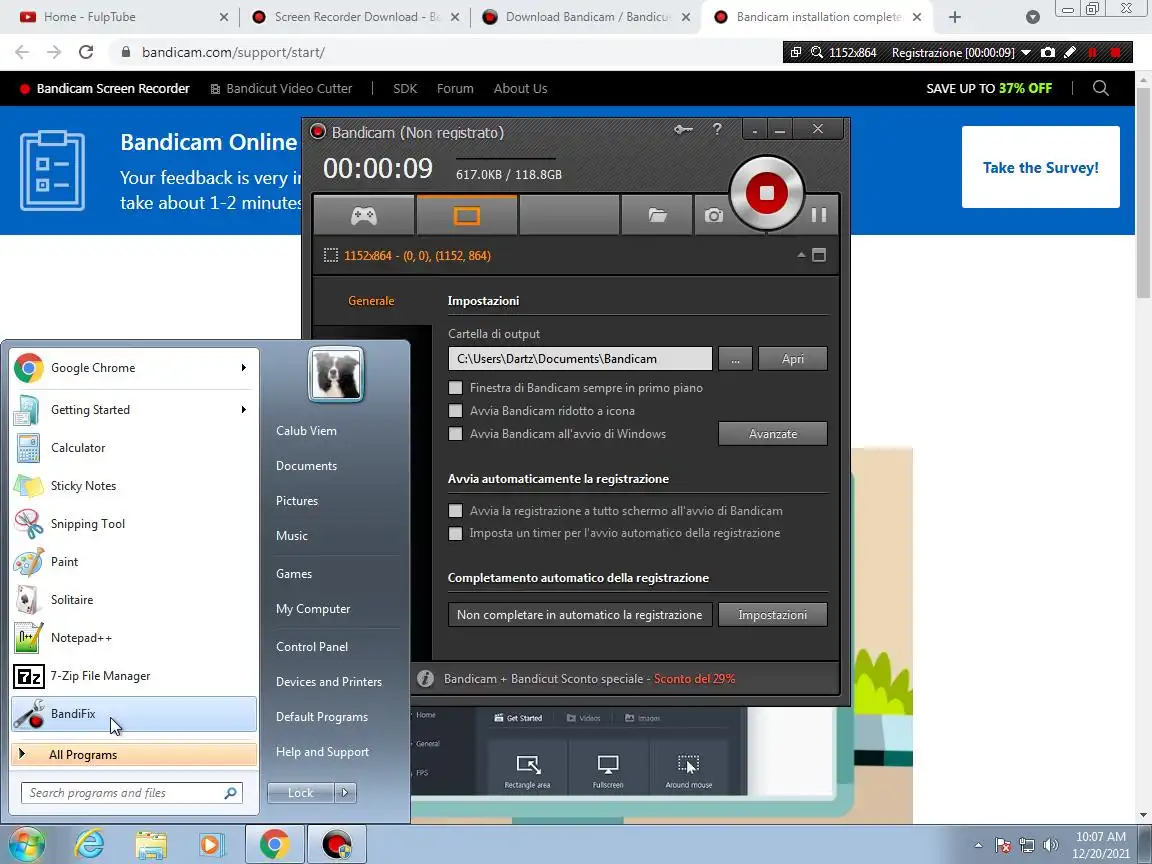Click the window toggle icon in recording overlay bar
1152x864 pixels.
click(796, 52)
